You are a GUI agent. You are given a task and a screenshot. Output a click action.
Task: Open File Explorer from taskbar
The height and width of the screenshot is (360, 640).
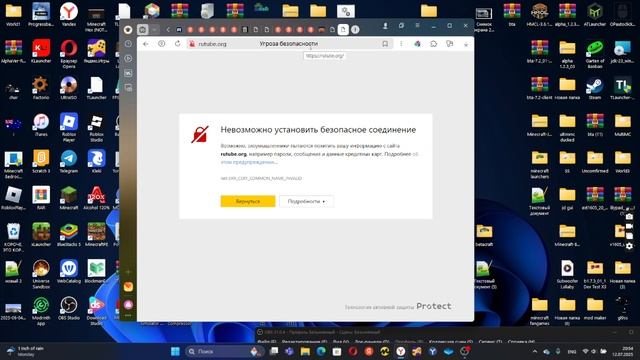point(305,351)
